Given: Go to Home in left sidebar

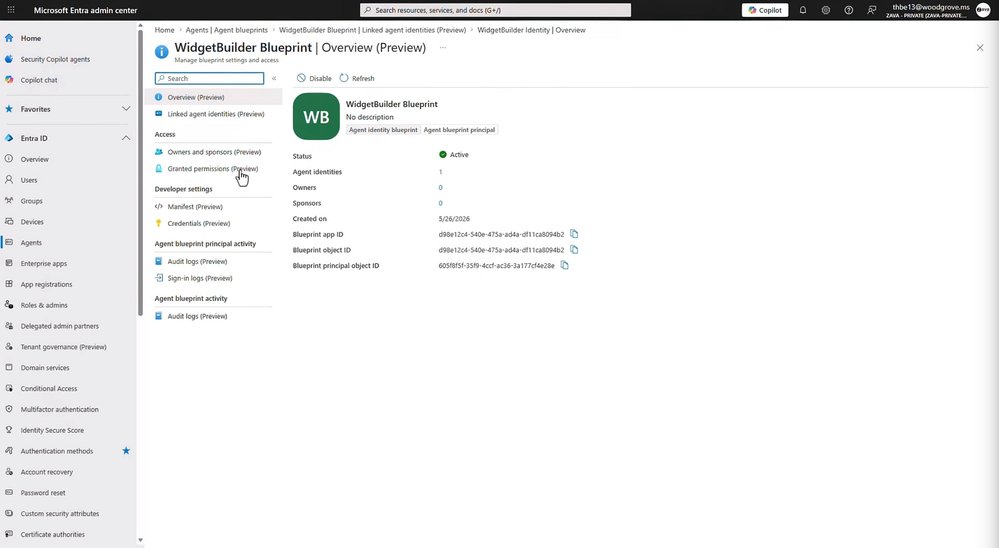Looking at the screenshot, I should 31,38.
